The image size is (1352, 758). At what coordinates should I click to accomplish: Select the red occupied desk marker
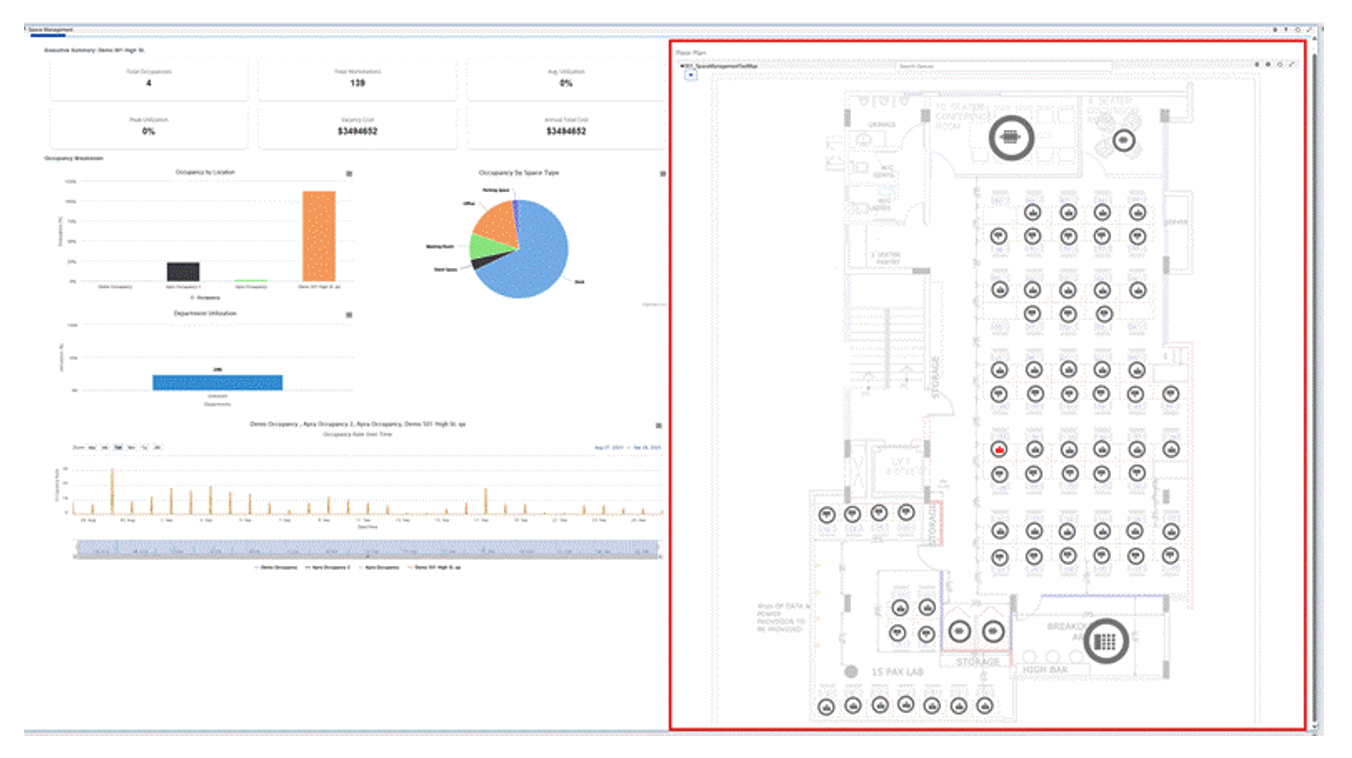tap(999, 450)
